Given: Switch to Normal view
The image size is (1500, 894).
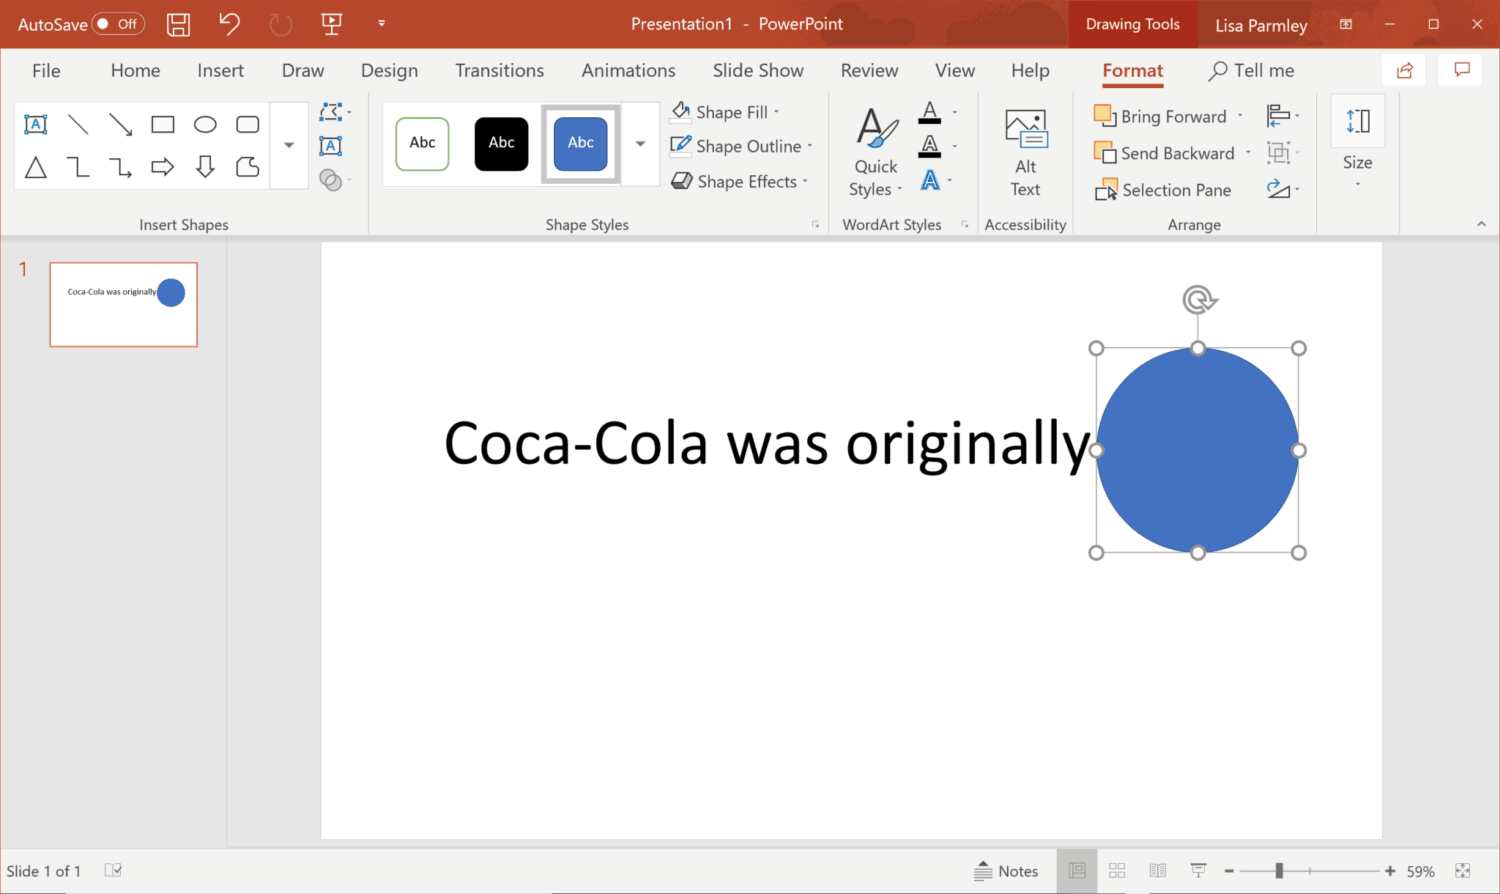Looking at the screenshot, I should pyautogui.click(x=1077, y=871).
